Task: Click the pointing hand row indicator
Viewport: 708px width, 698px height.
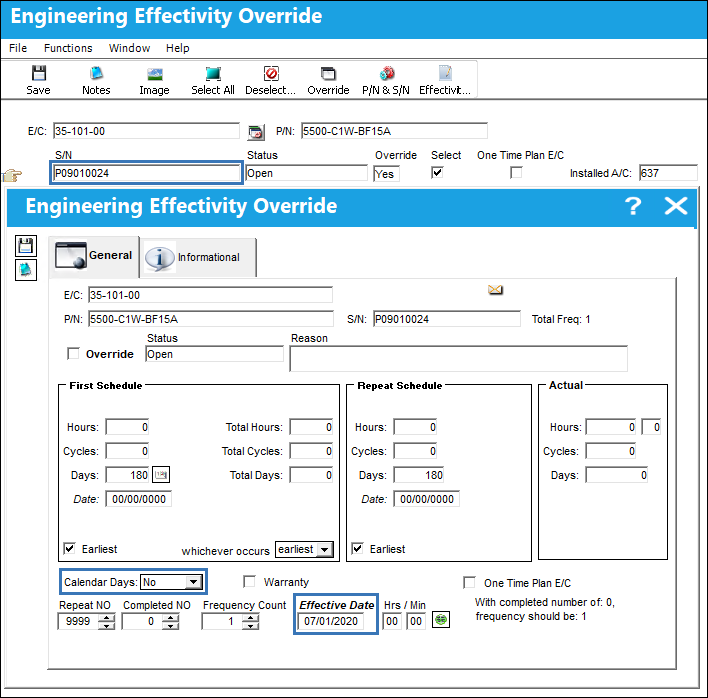Action: tap(12, 174)
